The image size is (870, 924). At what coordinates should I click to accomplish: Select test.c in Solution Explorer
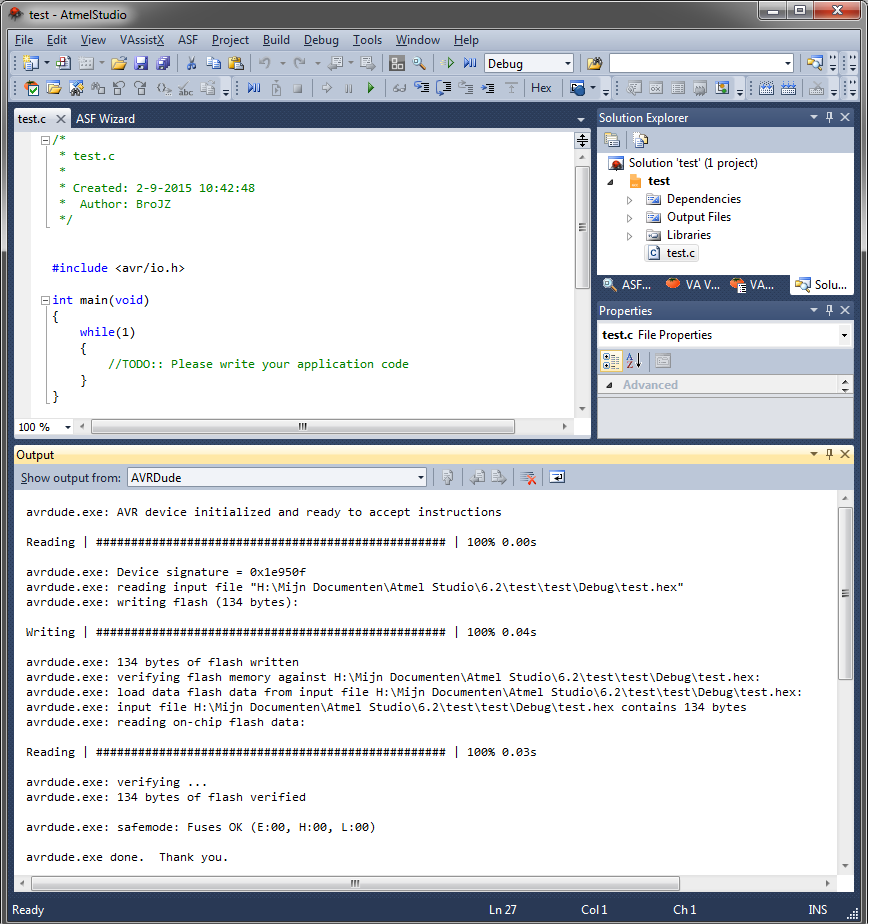click(x=680, y=253)
